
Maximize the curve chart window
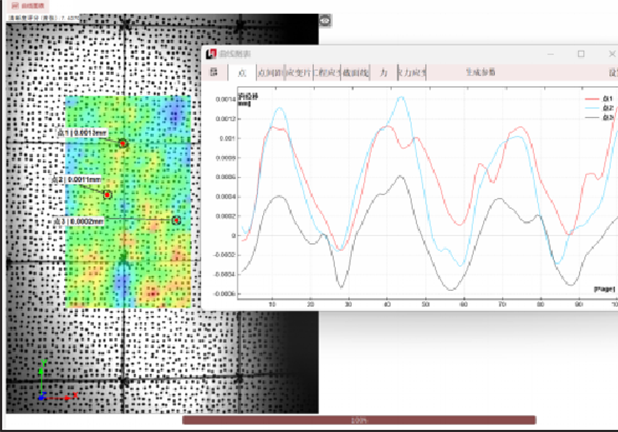(x=581, y=54)
